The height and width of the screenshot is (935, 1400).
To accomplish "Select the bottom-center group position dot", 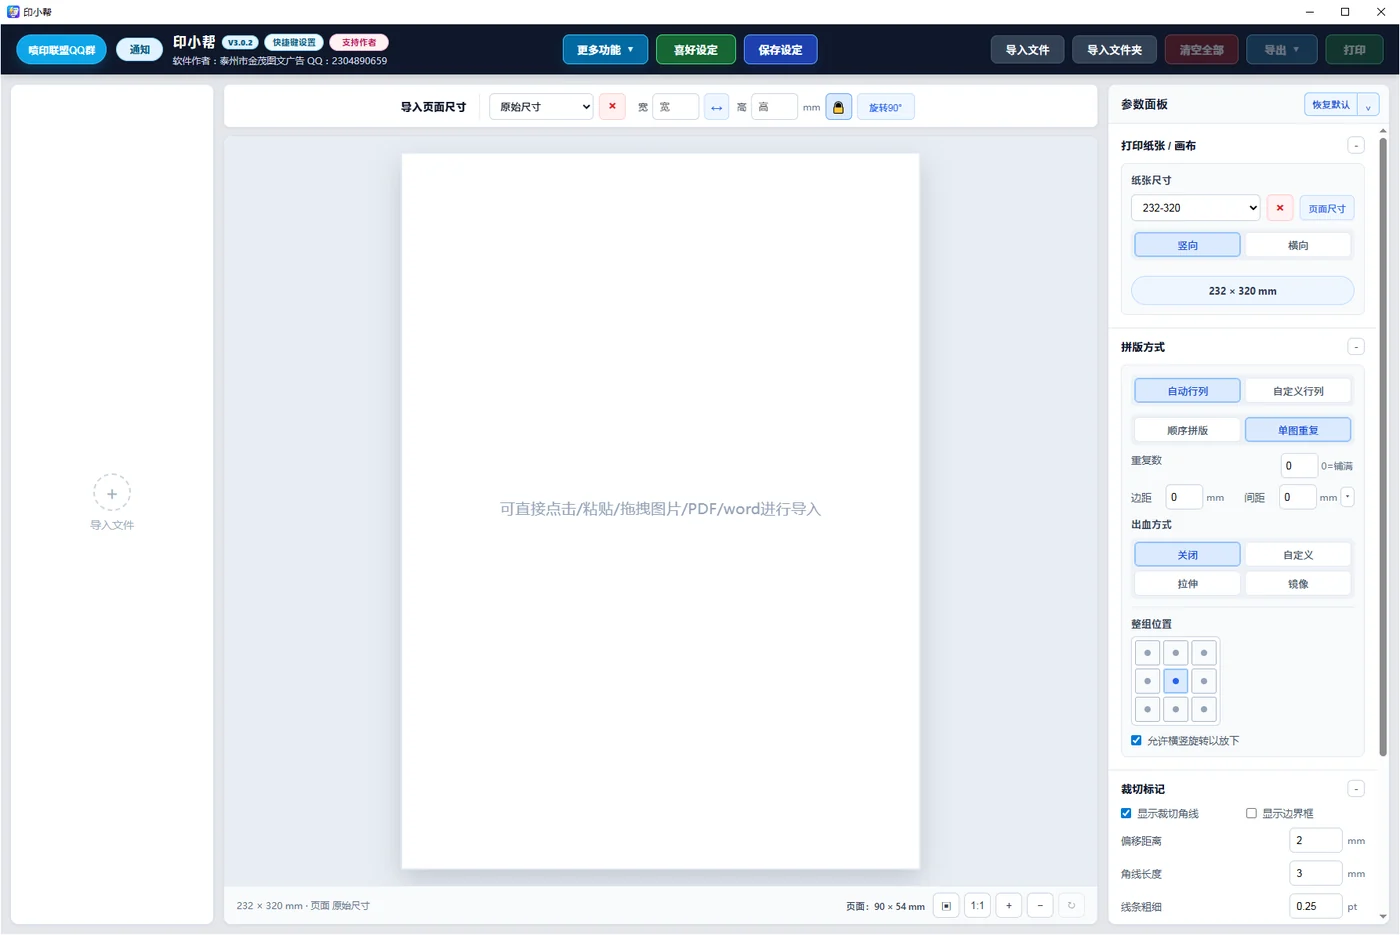I will (1175, 709).
